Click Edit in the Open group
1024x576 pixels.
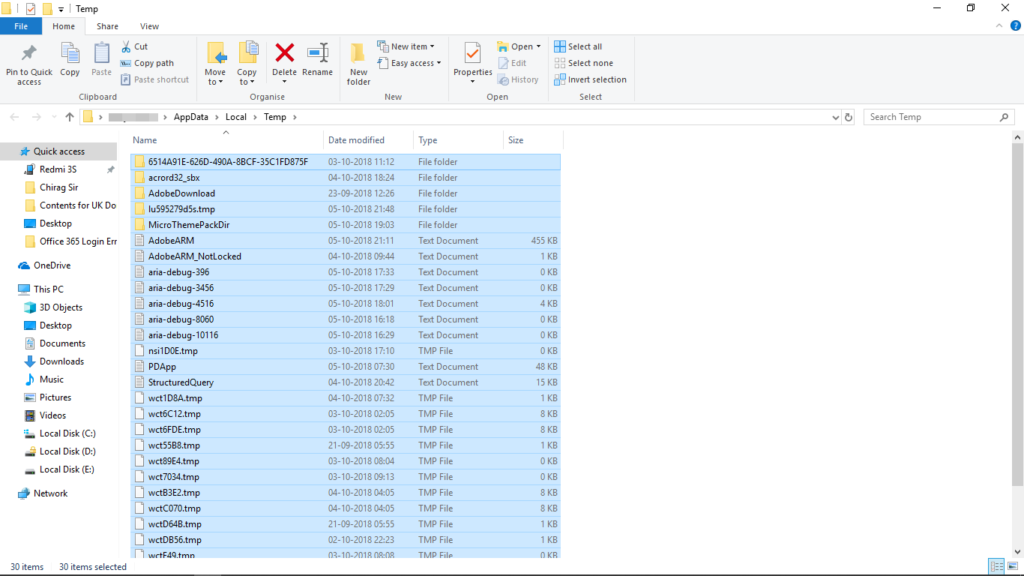point(513,63)
